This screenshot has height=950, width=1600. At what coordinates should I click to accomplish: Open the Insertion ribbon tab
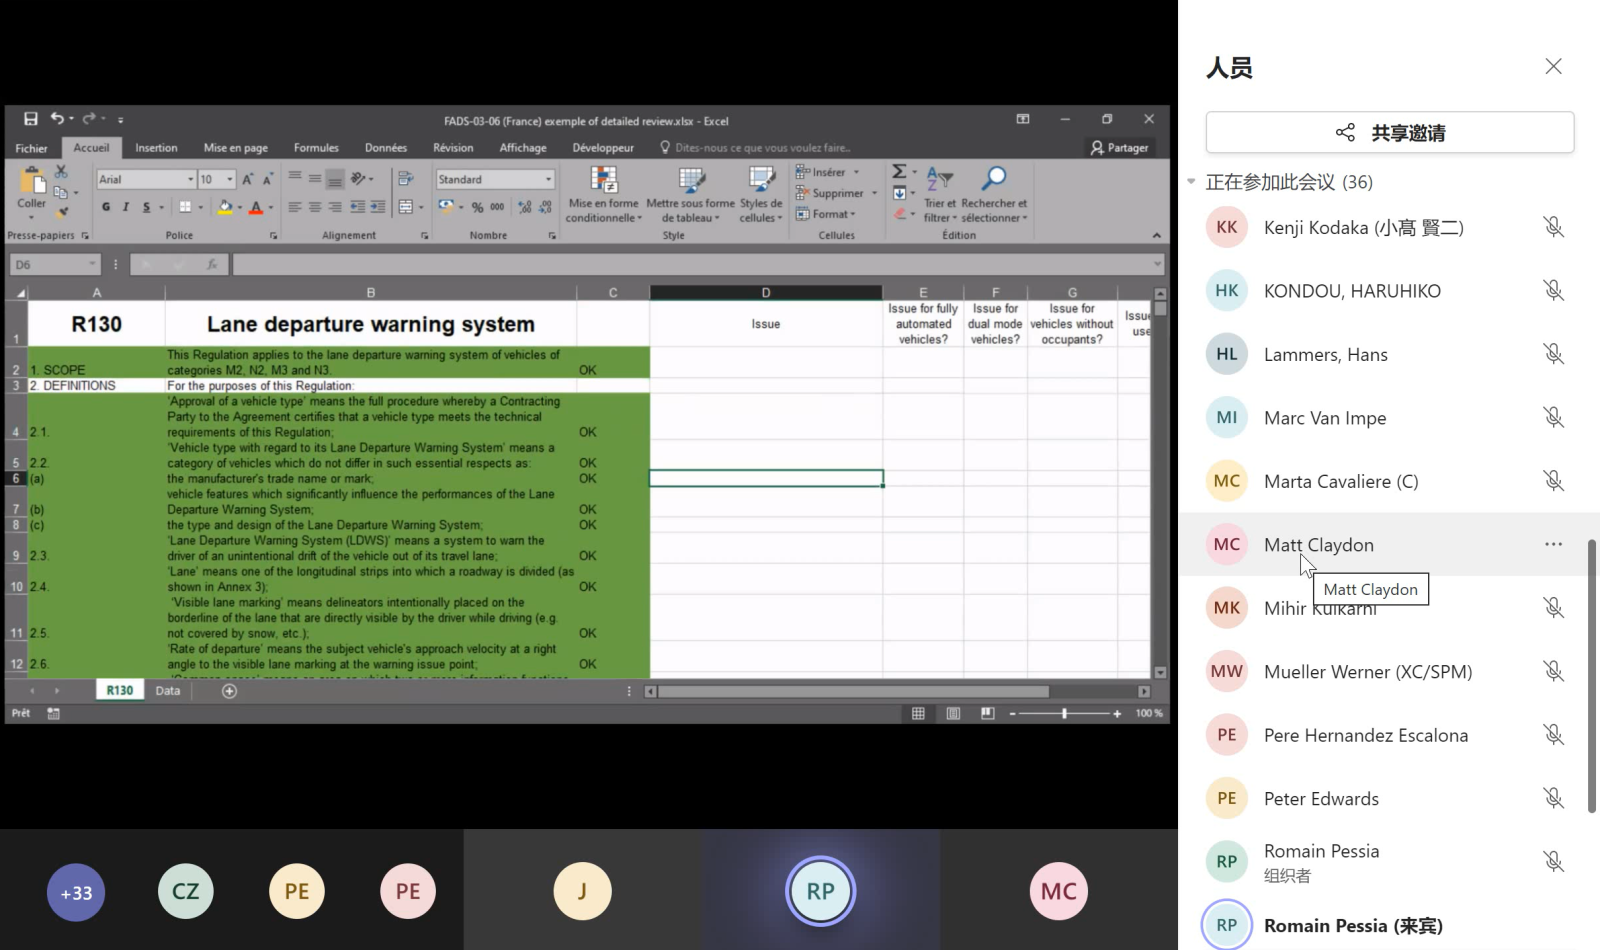156,148
